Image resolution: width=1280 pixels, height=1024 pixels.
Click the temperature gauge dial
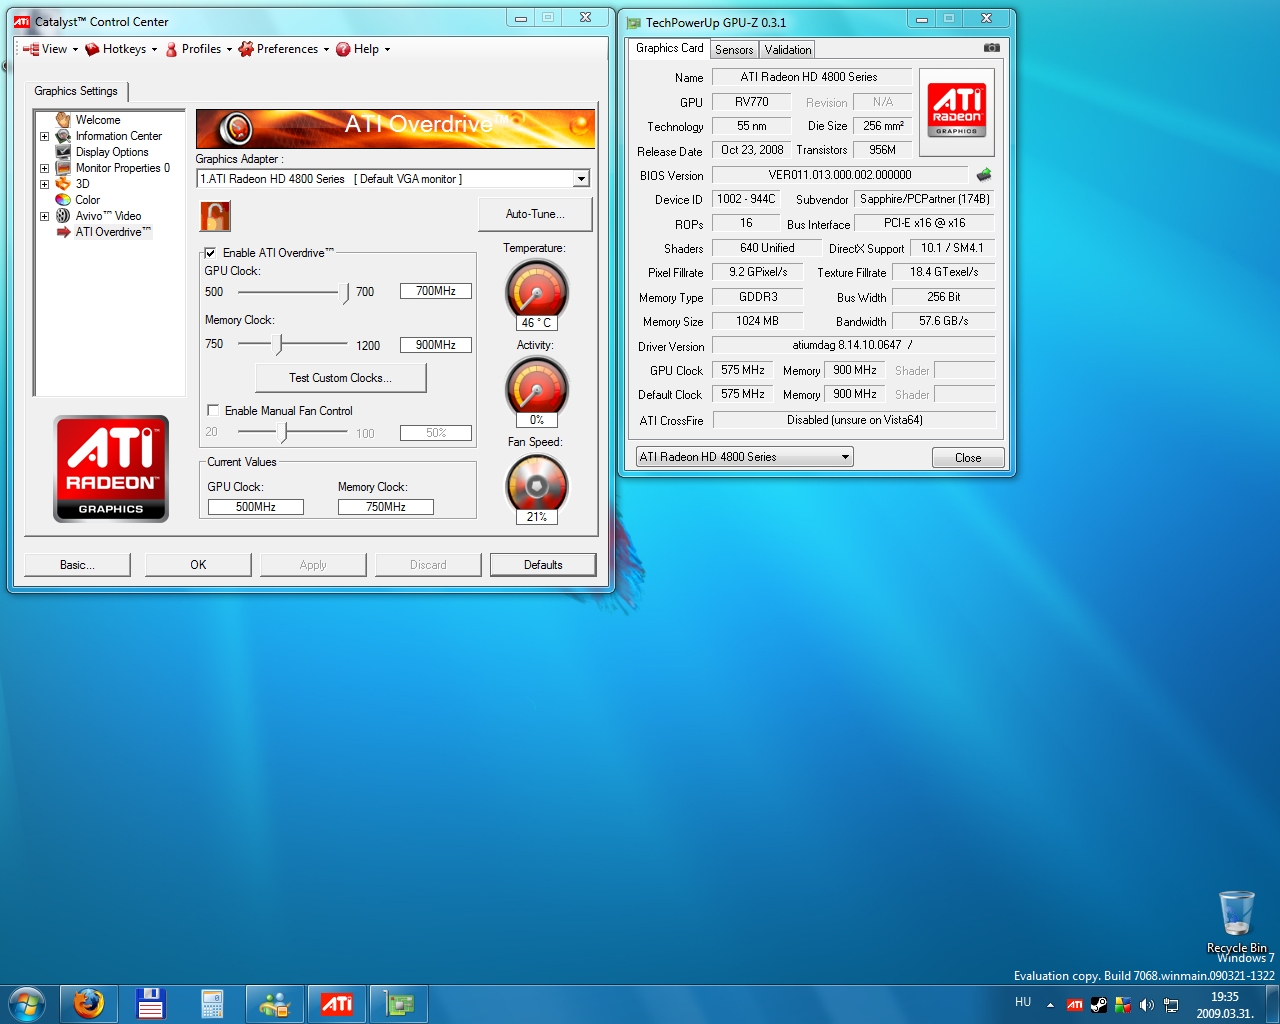(x=537, y=289)
